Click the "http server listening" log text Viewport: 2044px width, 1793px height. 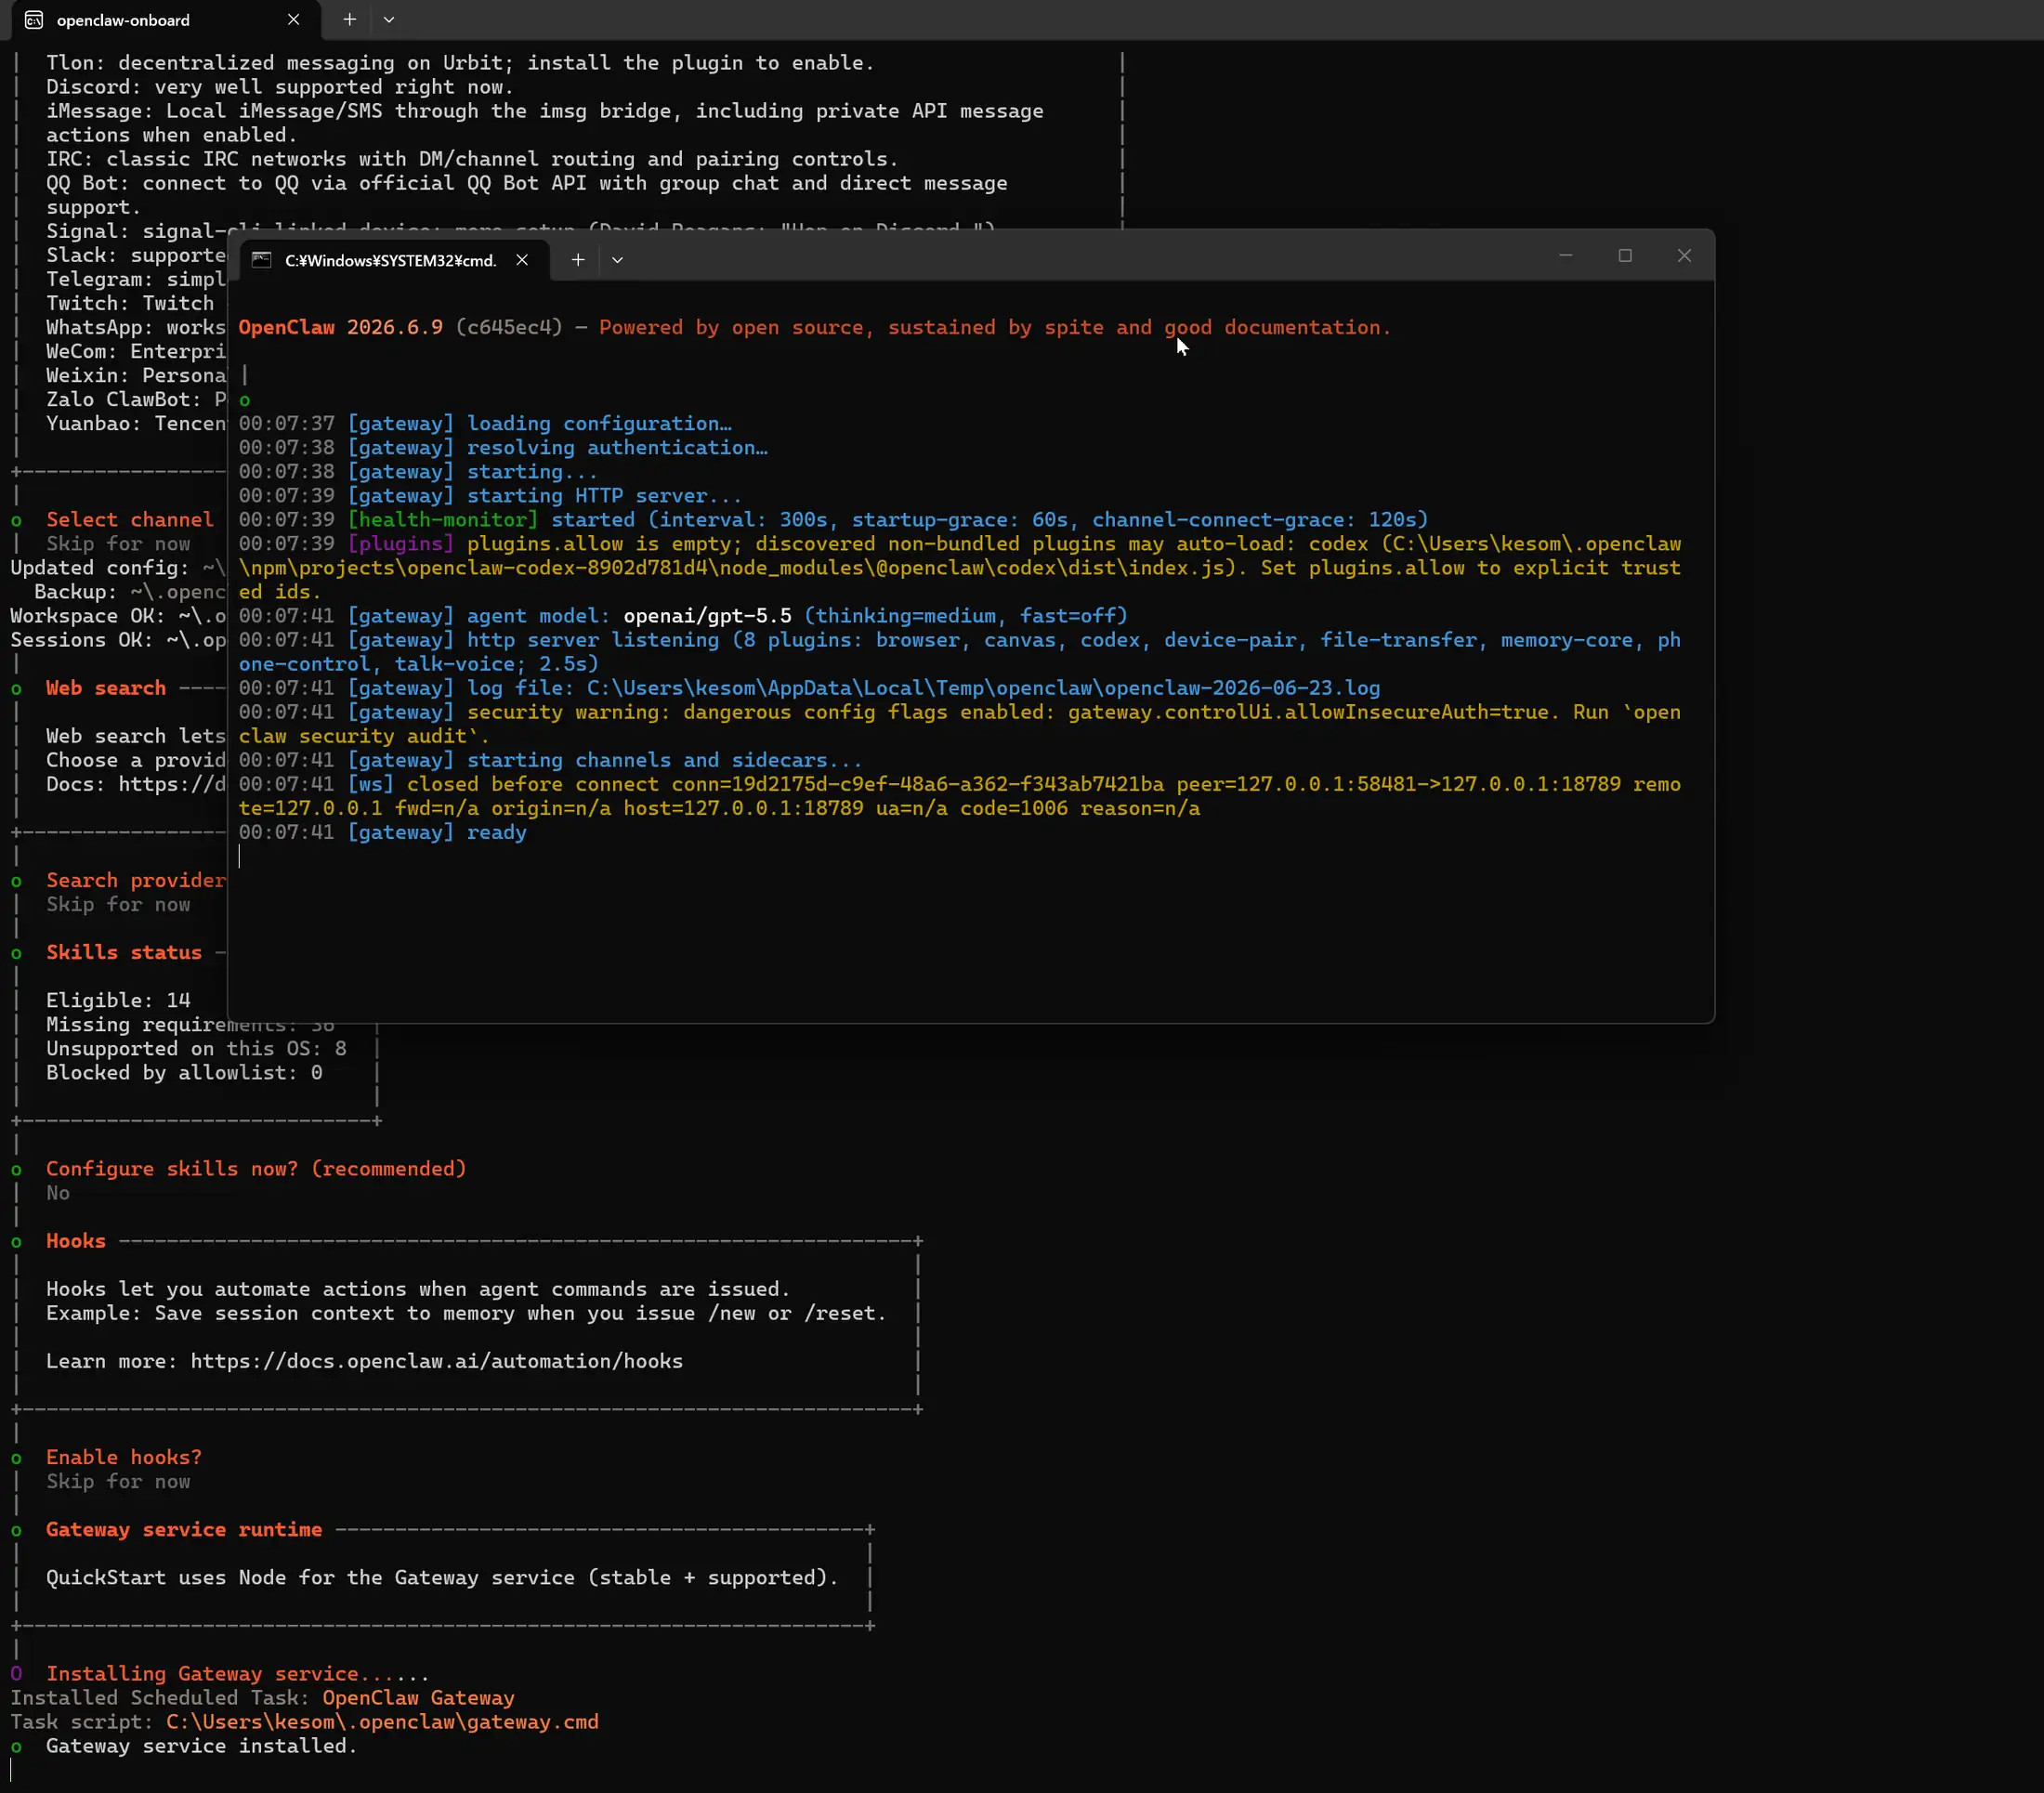pos(593,639)
